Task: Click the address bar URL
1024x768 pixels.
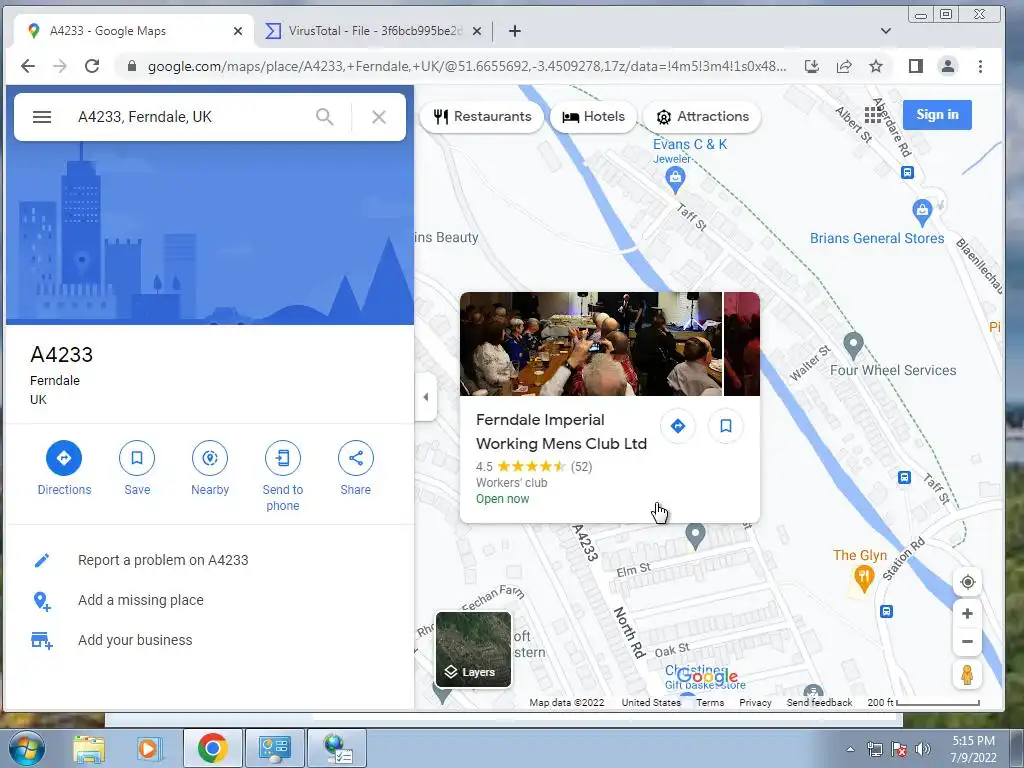Action: pos(466,67)
